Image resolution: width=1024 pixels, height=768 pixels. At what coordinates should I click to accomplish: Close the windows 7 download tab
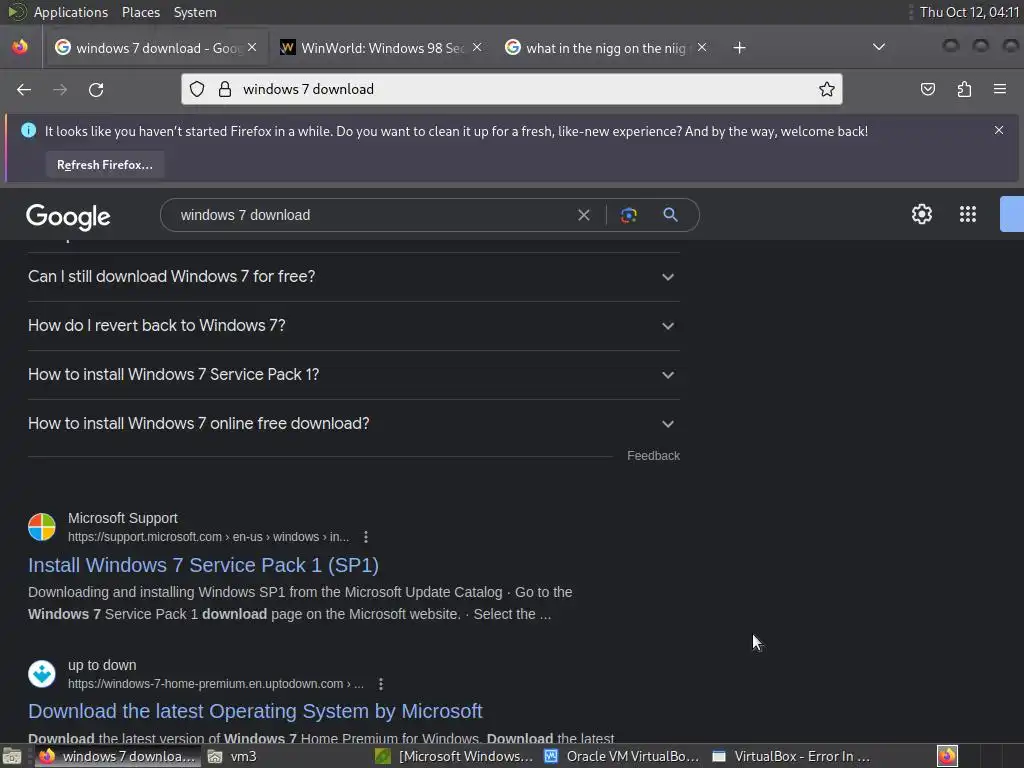252,48
